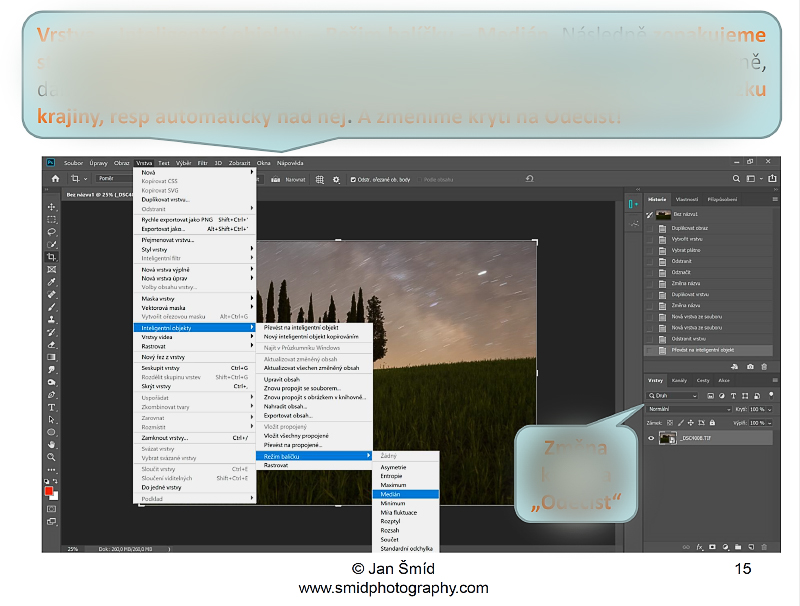Click 'Narovnat' straighten button

pyautogui.click(x=289, y=180)
